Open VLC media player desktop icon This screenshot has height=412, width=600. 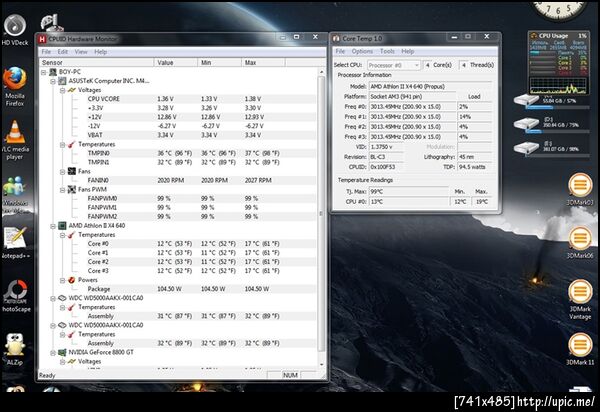pos(15,140)
